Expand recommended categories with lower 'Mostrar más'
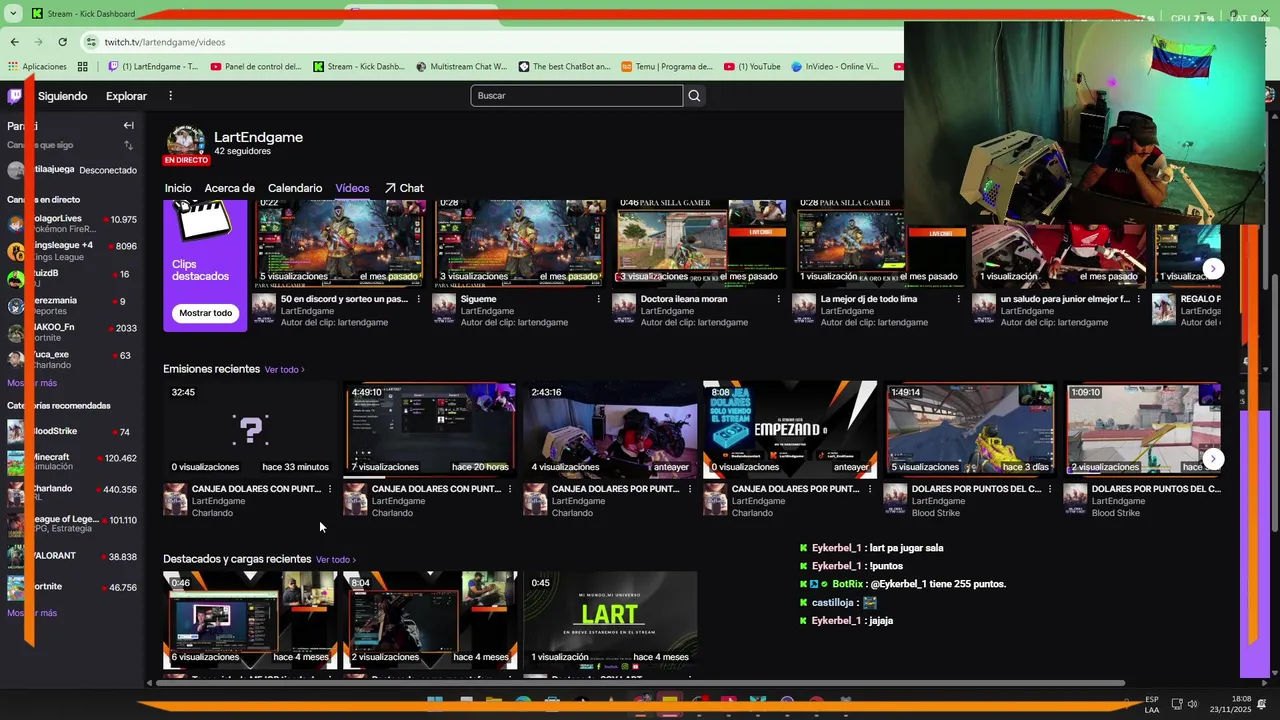 (32, 613)
